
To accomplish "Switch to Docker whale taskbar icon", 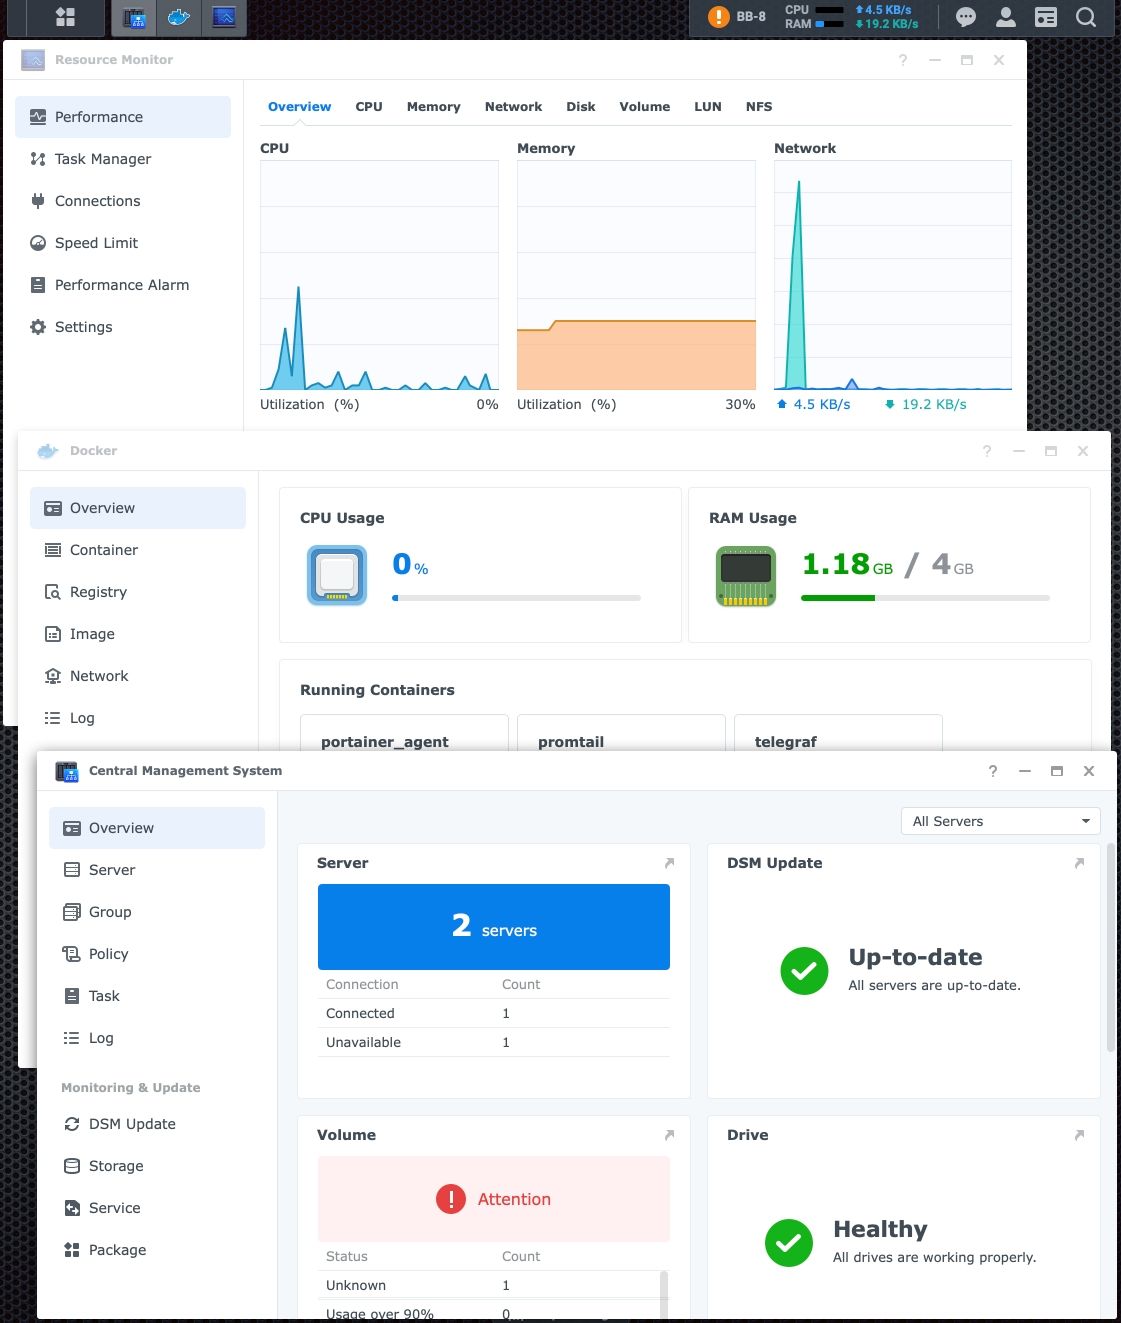I will pos(179,17).
